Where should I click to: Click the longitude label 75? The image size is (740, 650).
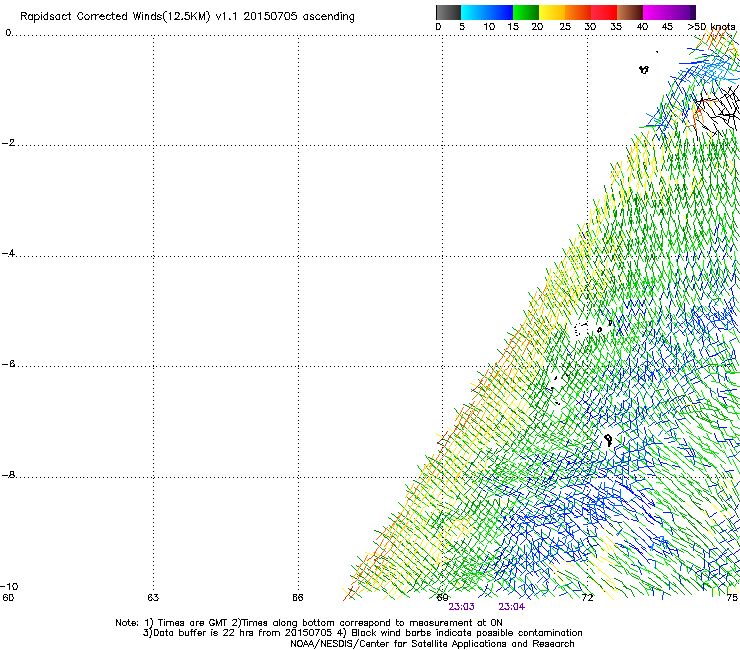coord(732,598)
